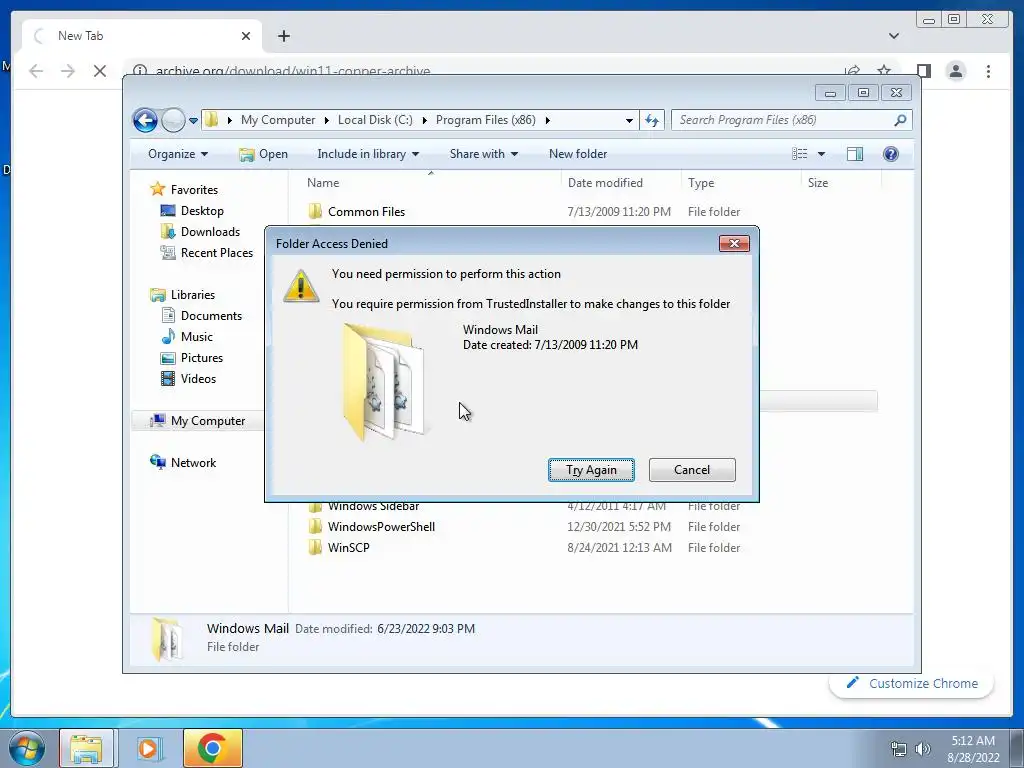1024x768 pixels.
Task: Select the WinSCP folder
Action: tap(349, 548)
